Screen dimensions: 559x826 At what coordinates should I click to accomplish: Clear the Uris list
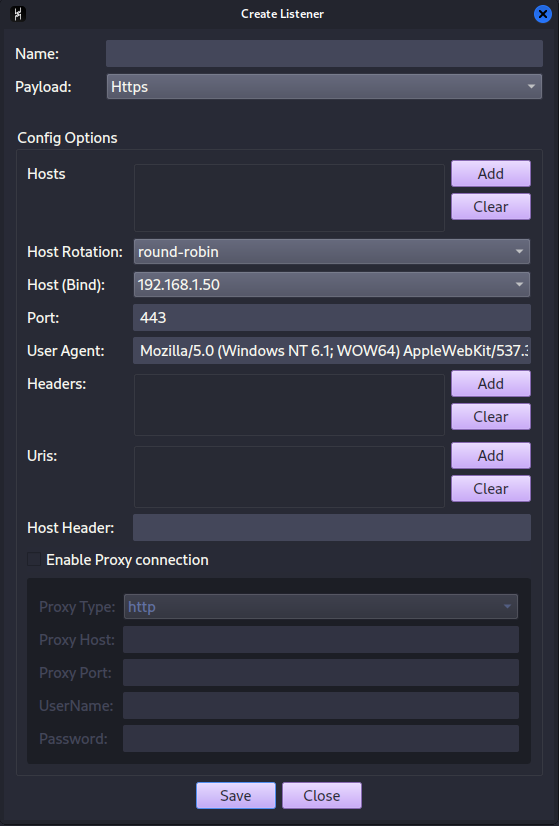click(491, 488)
